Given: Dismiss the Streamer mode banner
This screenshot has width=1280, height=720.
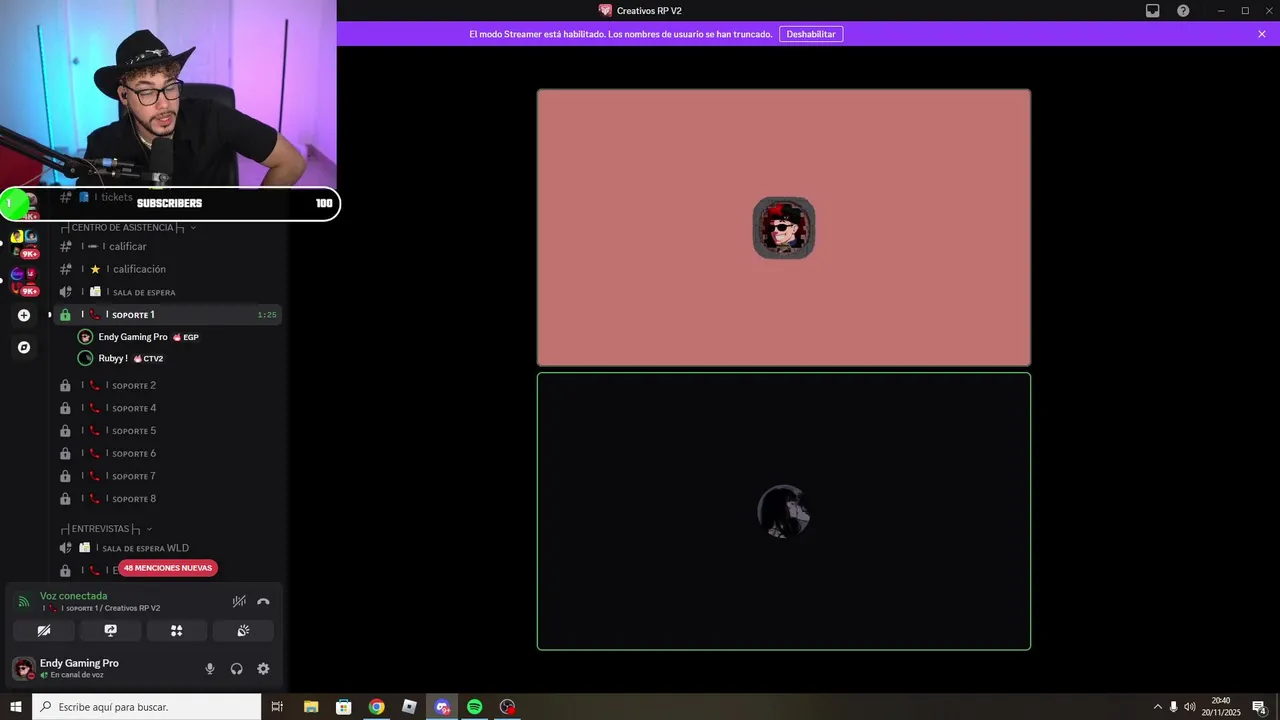Looking at the screenshot, I should pyautogui.click(x=1262, y=34).
